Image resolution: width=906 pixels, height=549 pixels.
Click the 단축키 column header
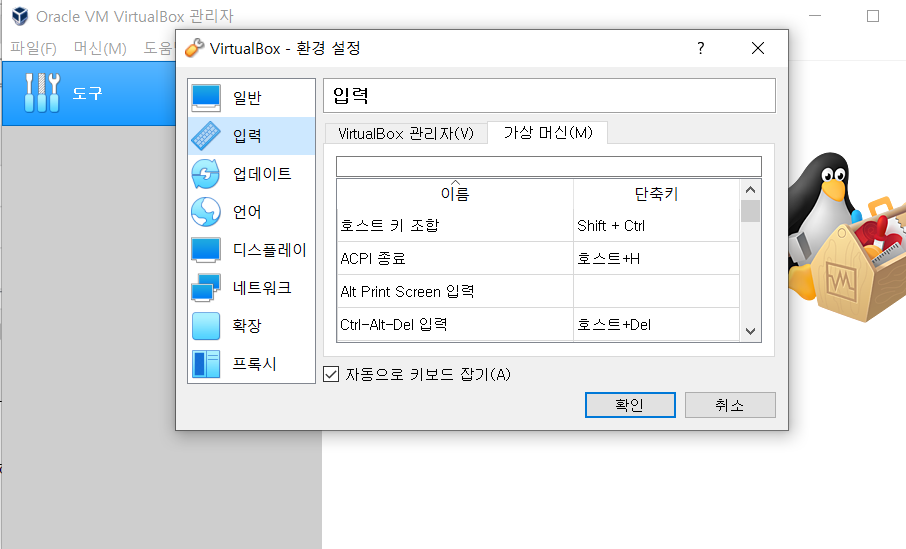[x=656, y=194]
